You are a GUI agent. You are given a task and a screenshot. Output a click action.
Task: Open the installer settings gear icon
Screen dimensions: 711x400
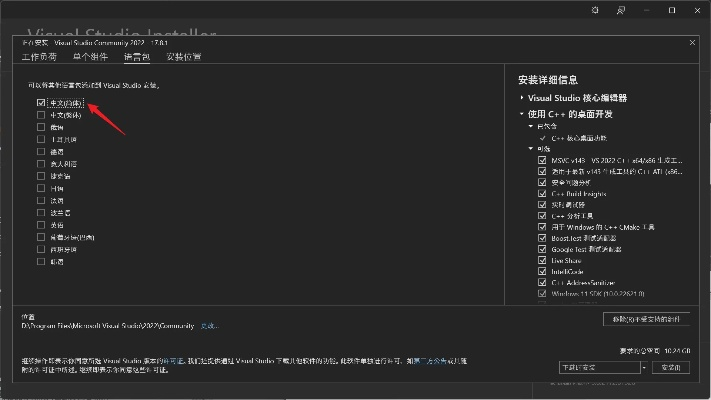(595, 10)
